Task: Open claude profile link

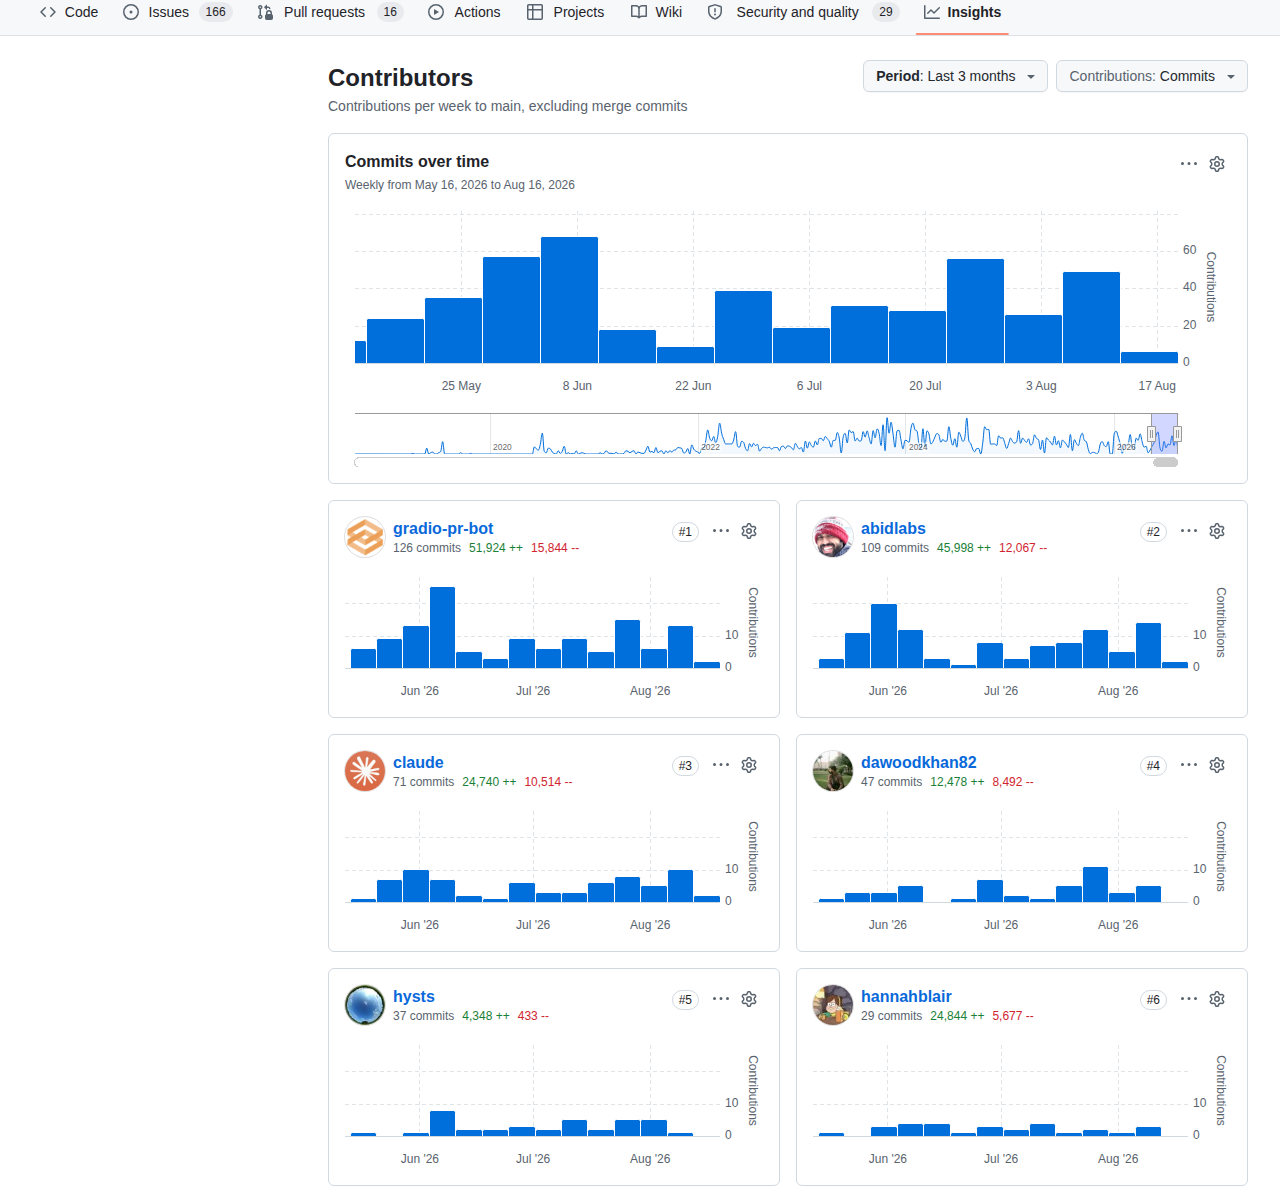Action: click(x=418, y=762)
